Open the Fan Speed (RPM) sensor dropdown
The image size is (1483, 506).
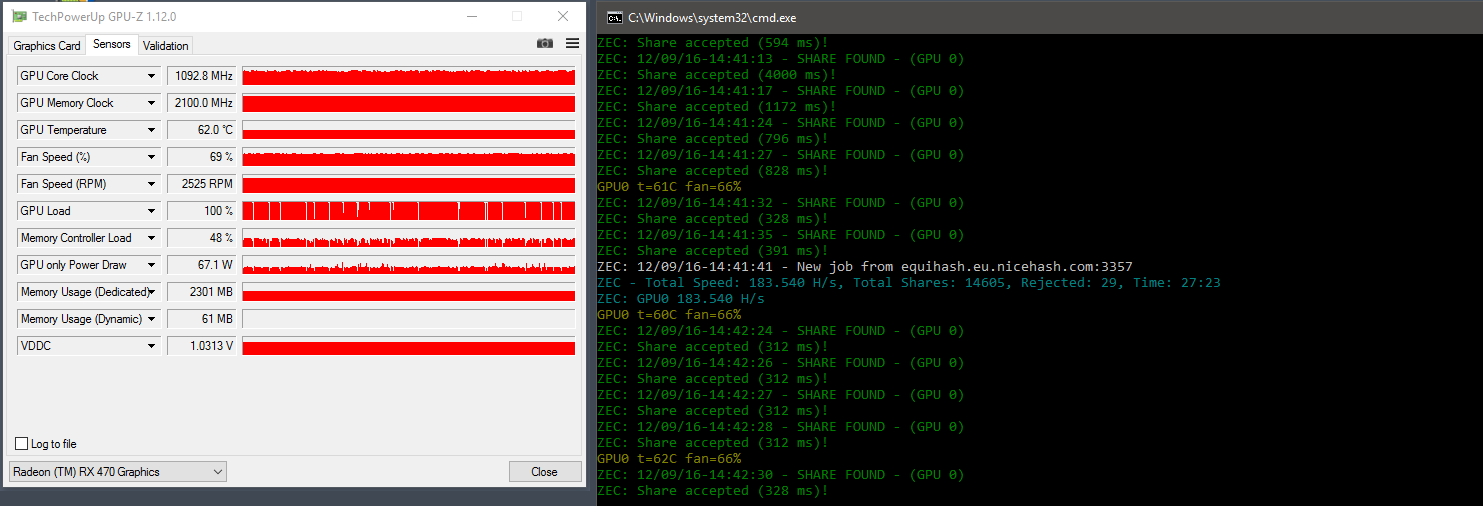[152, 184]
